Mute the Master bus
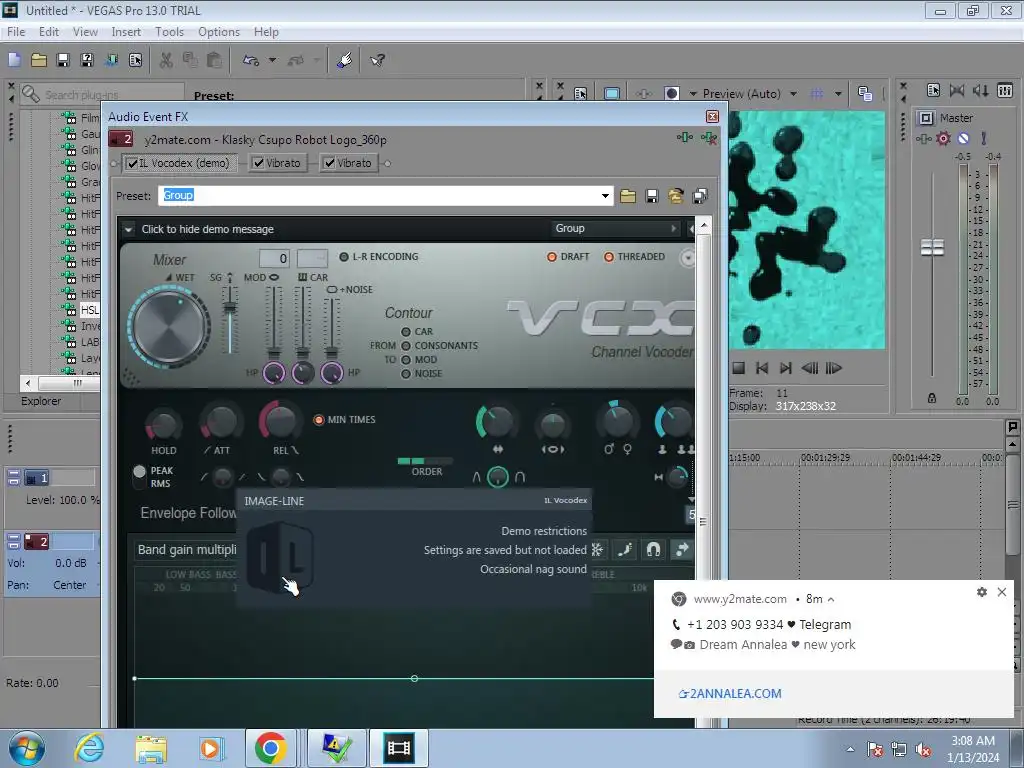The height and width of the screenshot is (768, 1024). coord(963,138)
